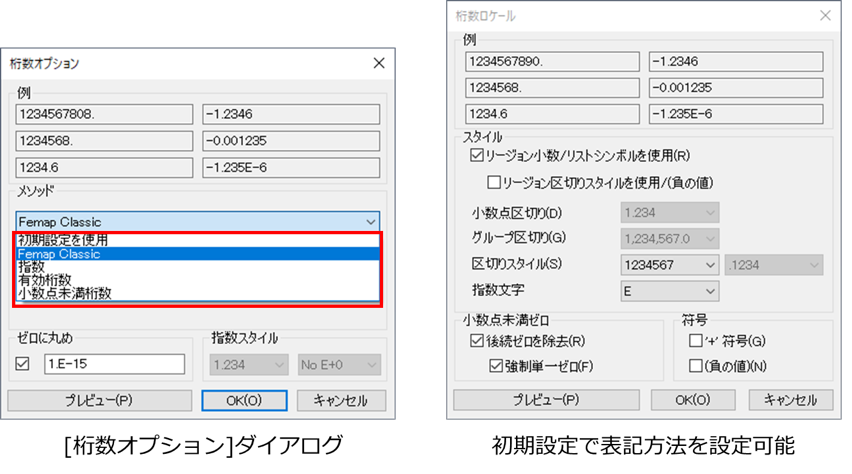Close the 桁数オプション dialog
This screenshot has width=852, height=474.
pyautogui.click(x=379, y=63)
